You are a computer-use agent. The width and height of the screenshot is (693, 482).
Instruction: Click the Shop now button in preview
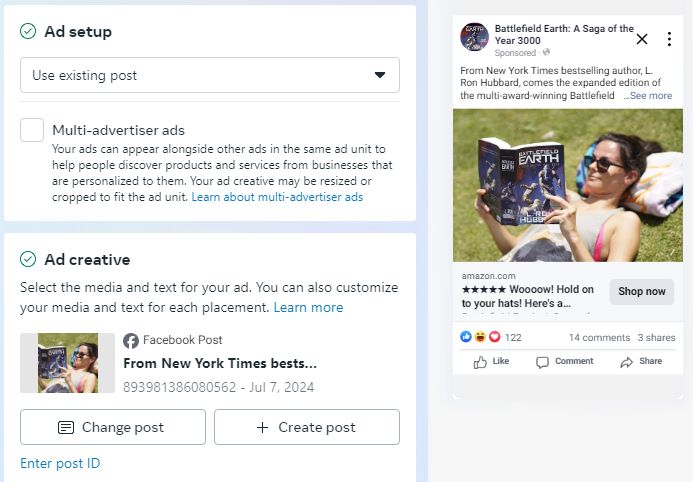click(641, 291)
